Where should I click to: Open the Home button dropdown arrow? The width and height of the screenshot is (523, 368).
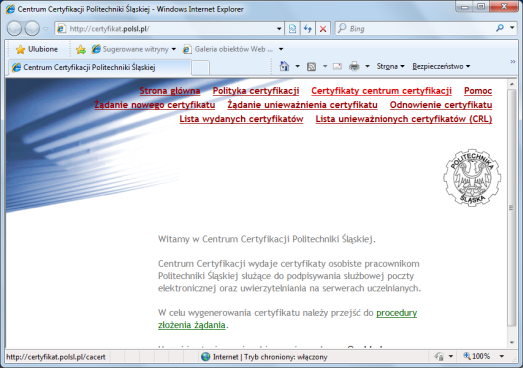click(298, 66)
